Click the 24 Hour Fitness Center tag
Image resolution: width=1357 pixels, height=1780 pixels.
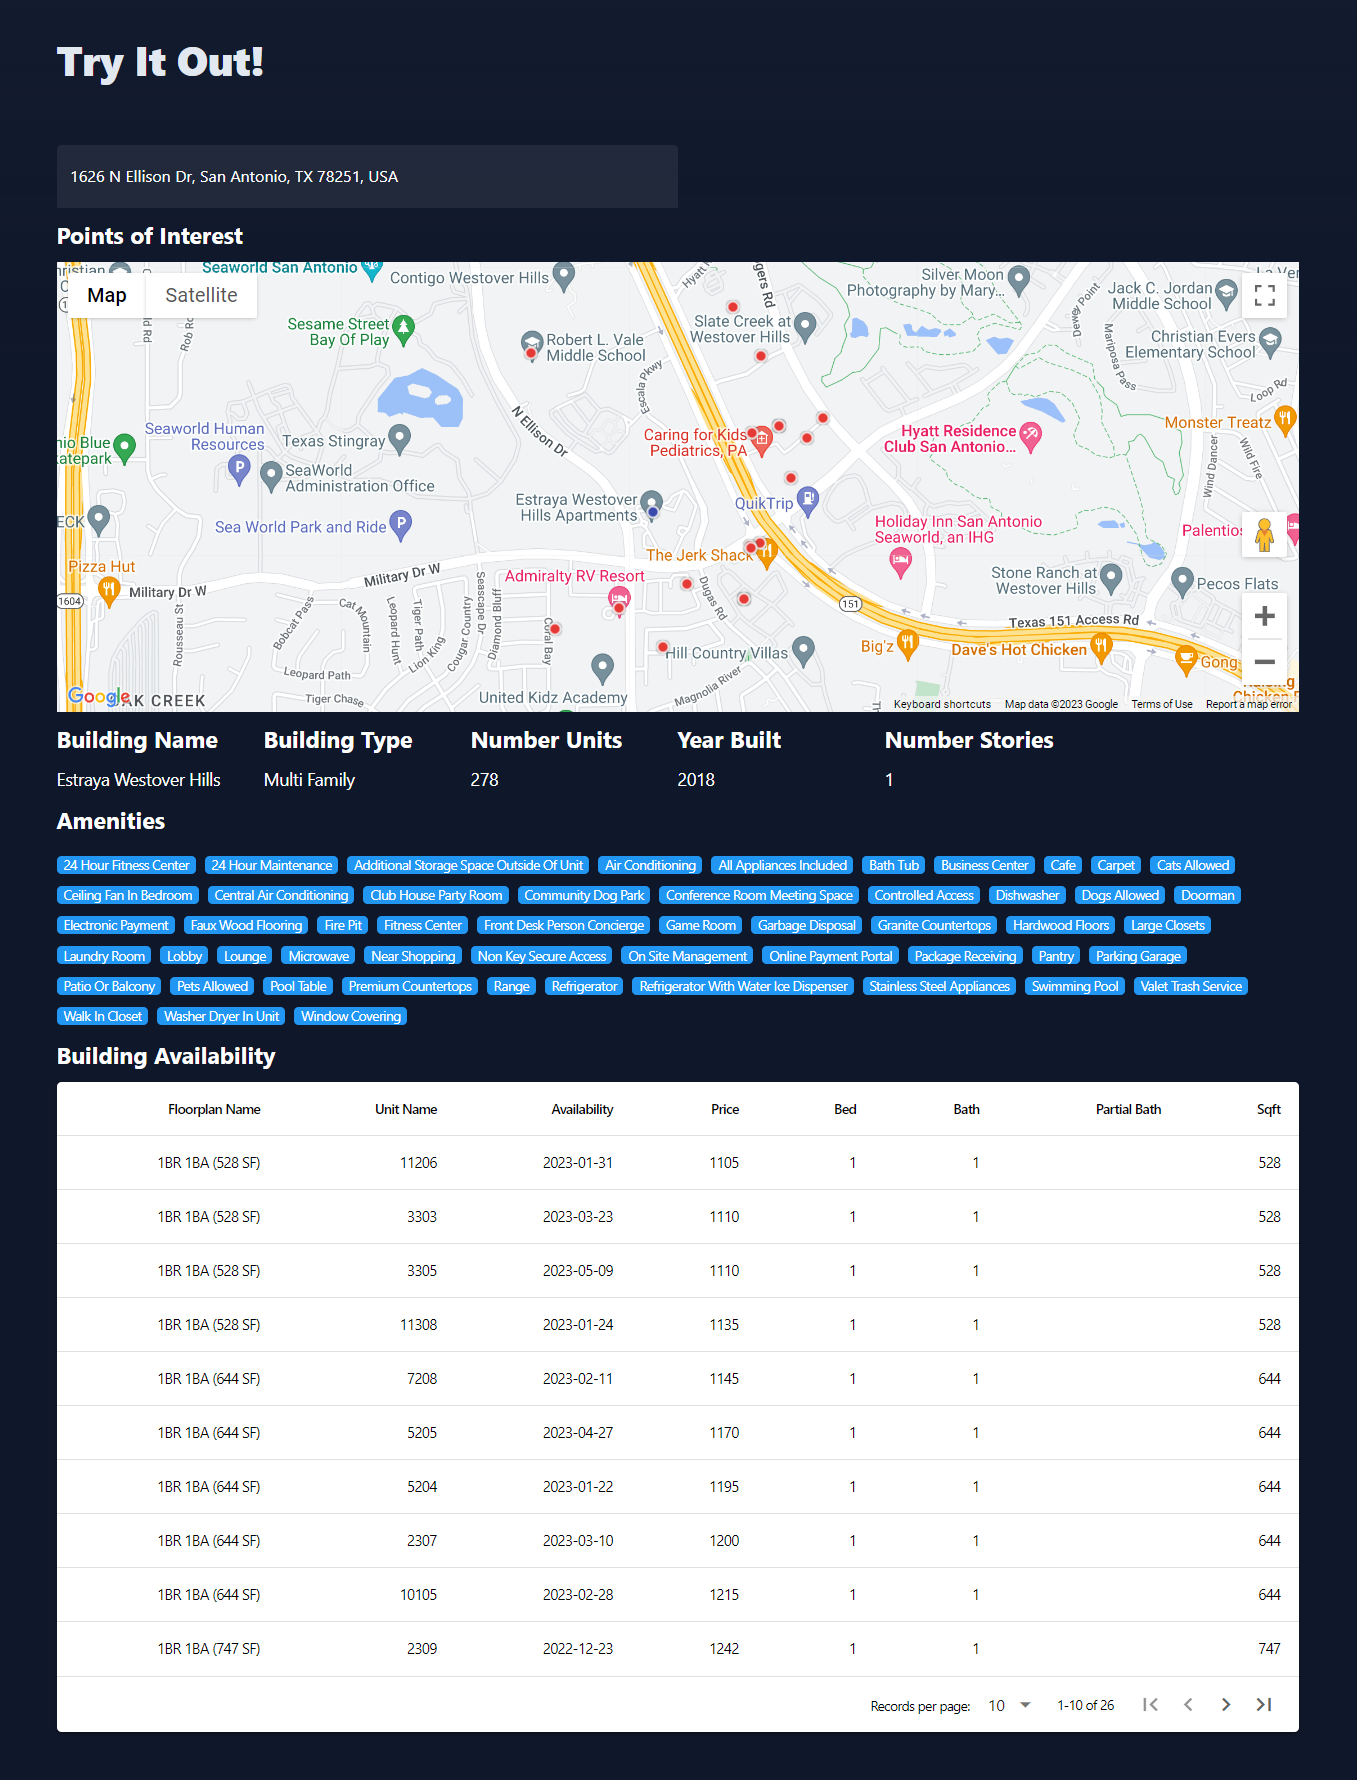tap(126, 865)
